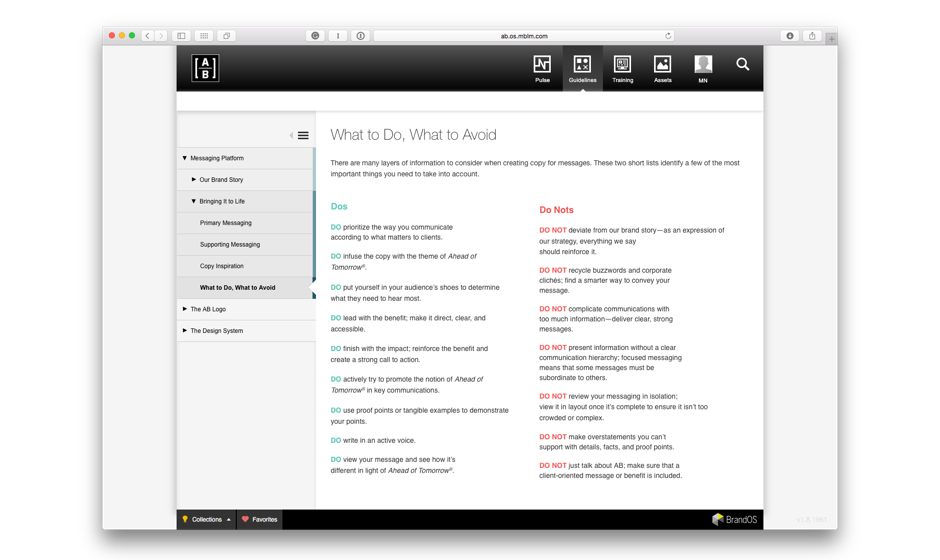Click the Guidelines icon in header
The height and width of the screenshot is (560, 940).
pyautogui.click(x=582, y=69)
